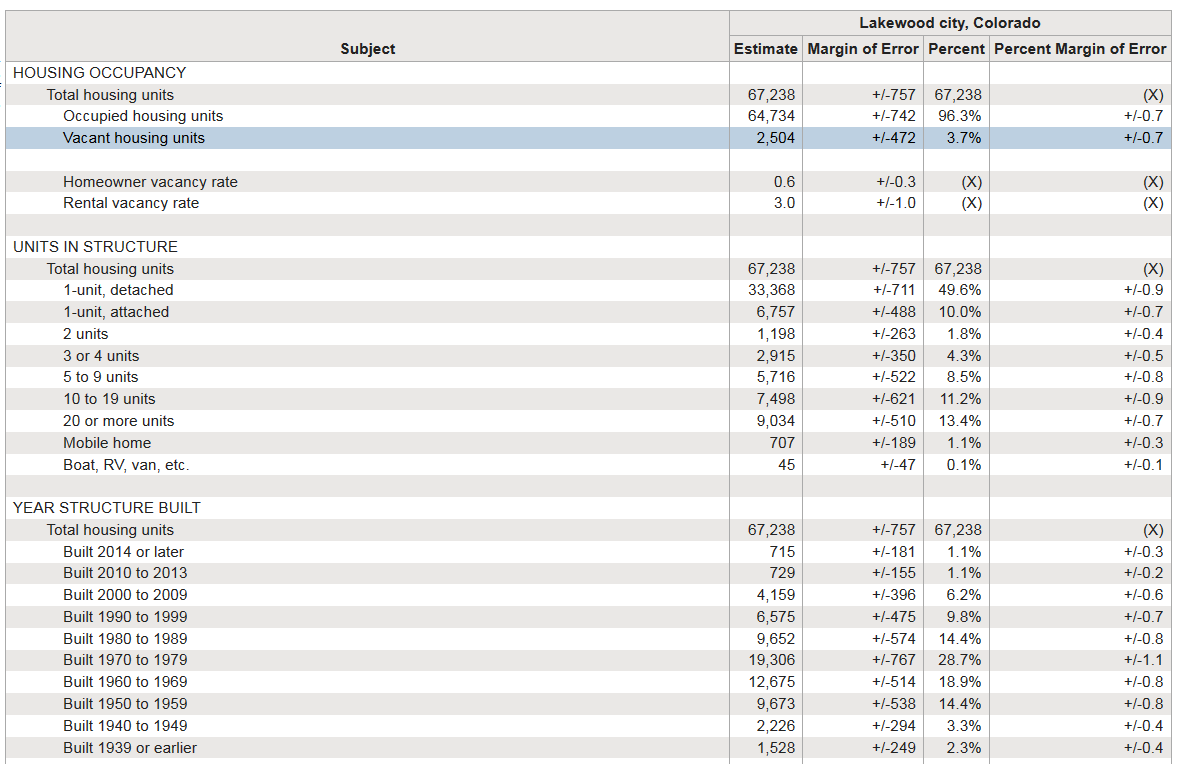Click the UNITS IN STRUCTURE section heading
Viewport: 1186px width, 764px height.
(95, 247)
